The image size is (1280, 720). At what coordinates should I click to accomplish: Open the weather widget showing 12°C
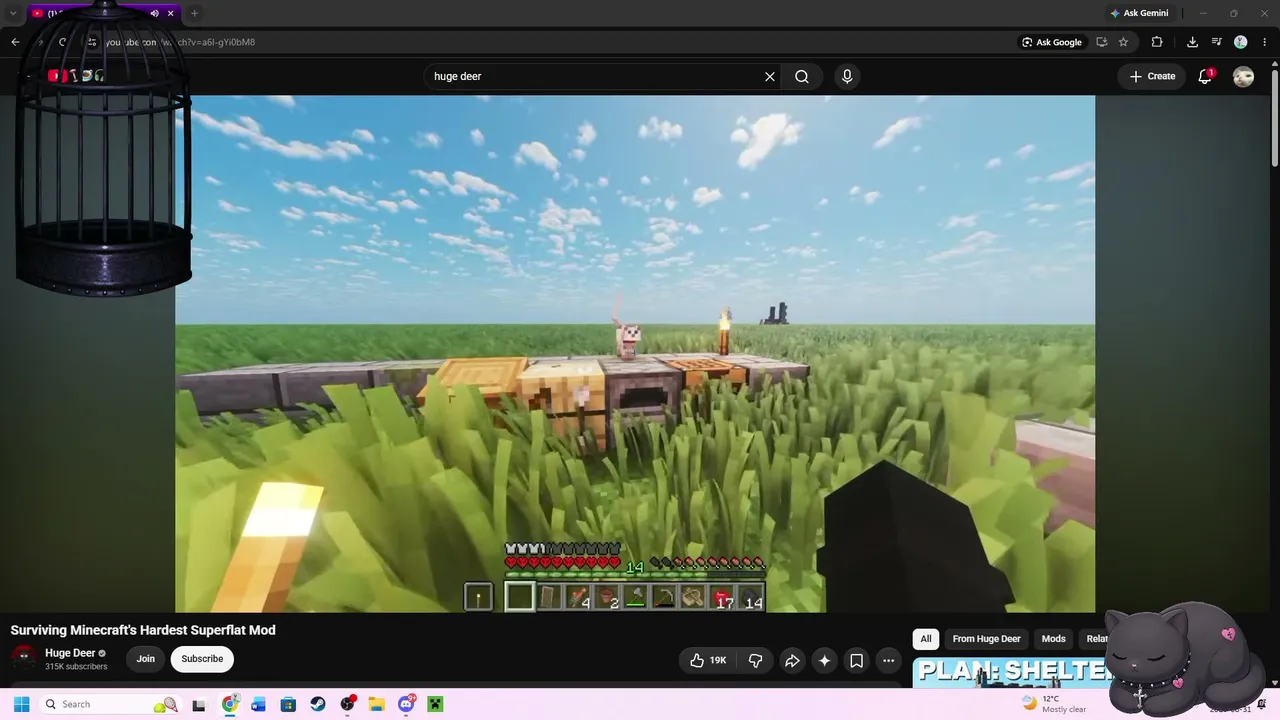tap(1054, 704)
